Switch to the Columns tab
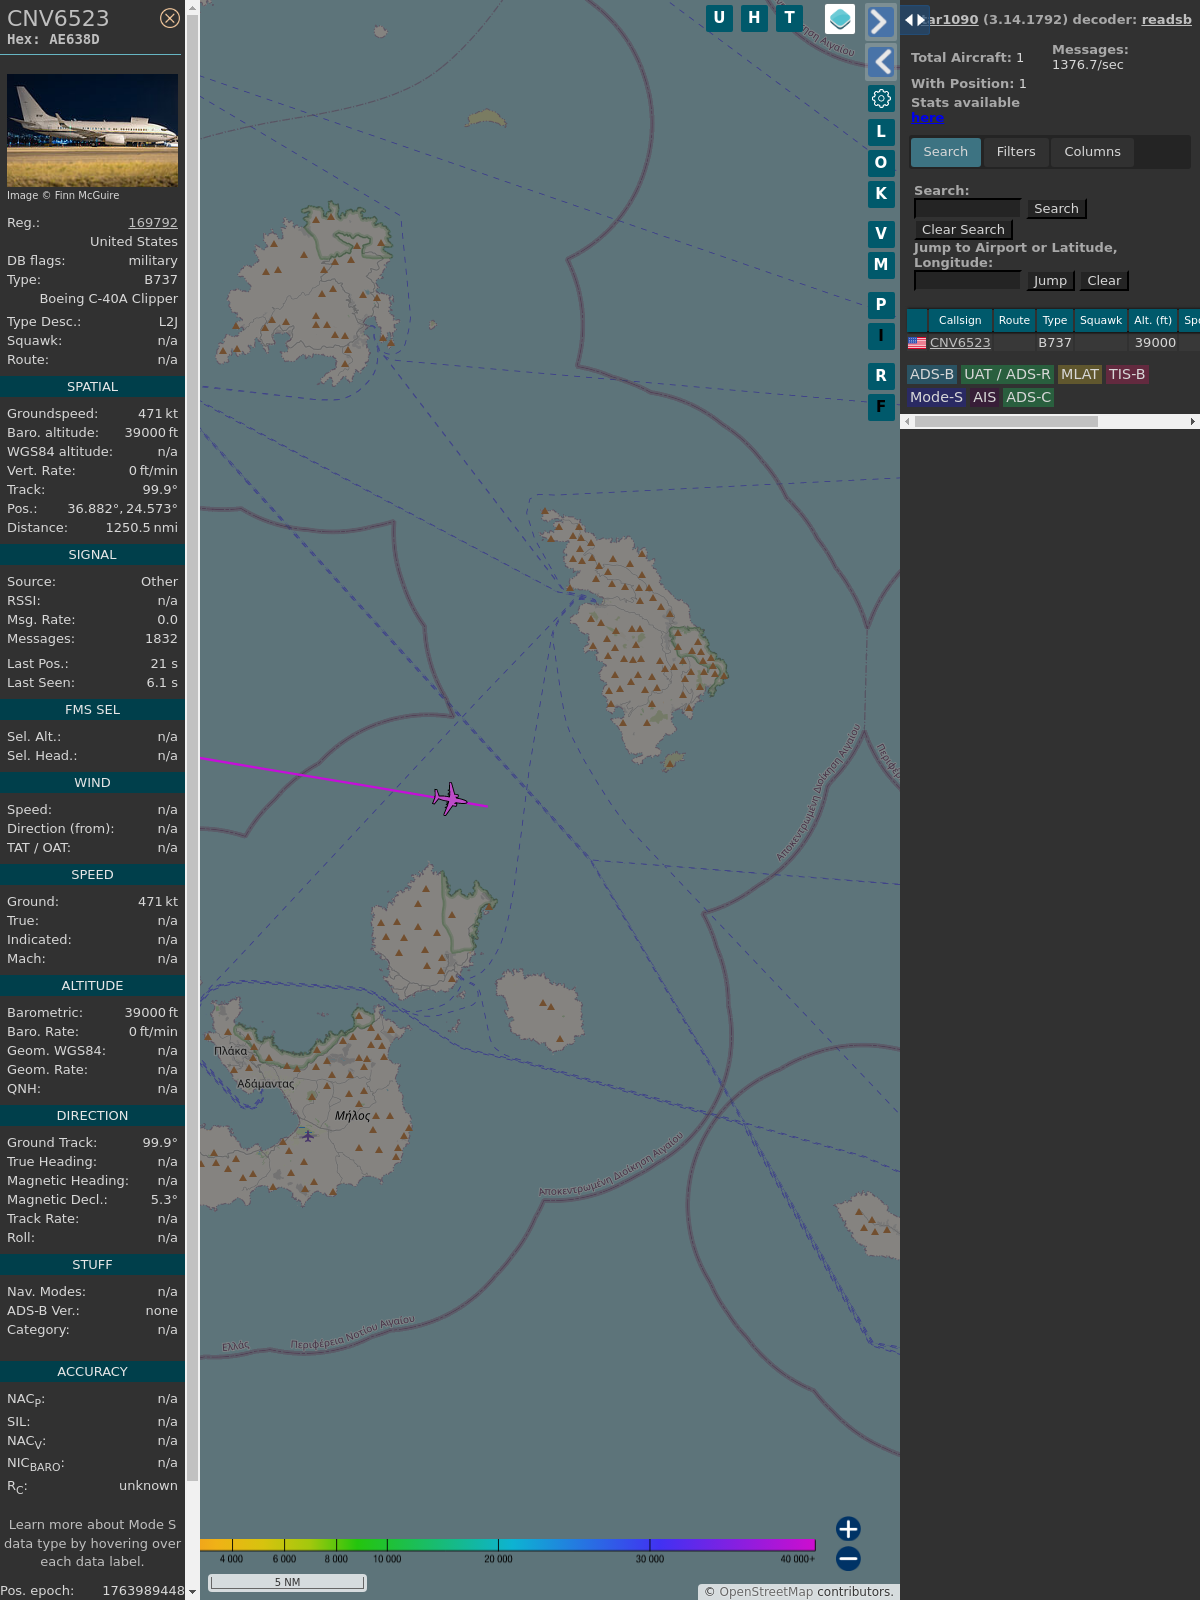 point(1092,152)
